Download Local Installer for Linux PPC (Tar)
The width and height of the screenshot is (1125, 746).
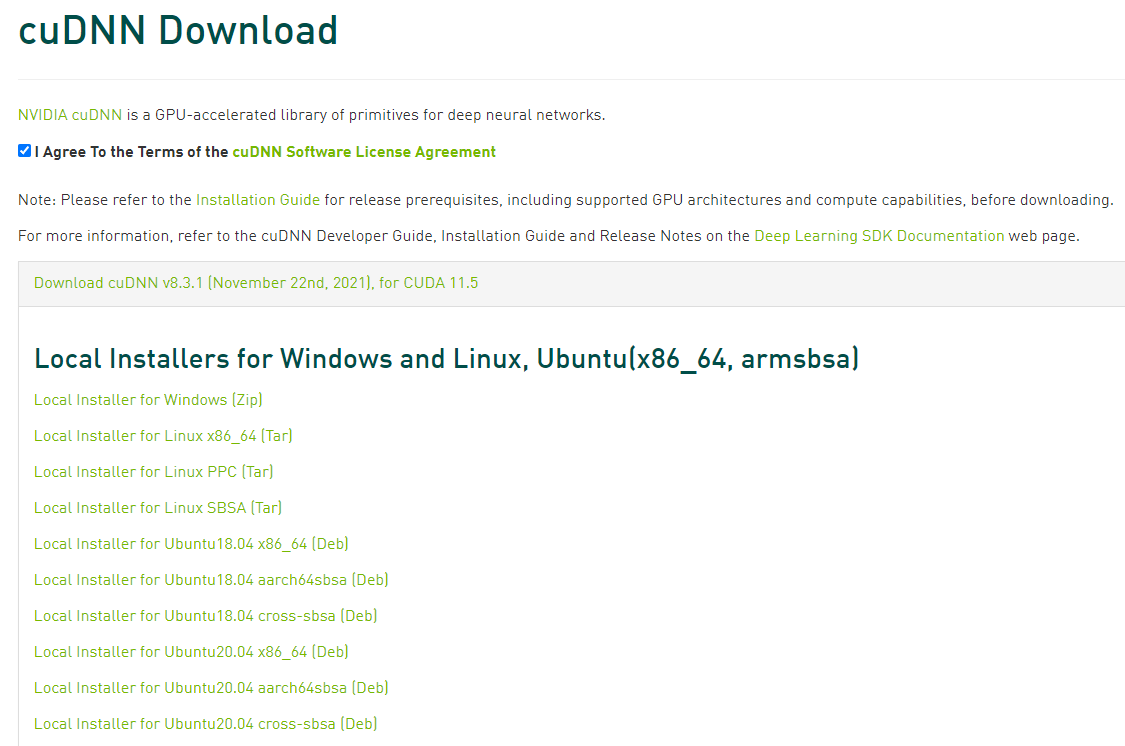(x=154, y=471)
